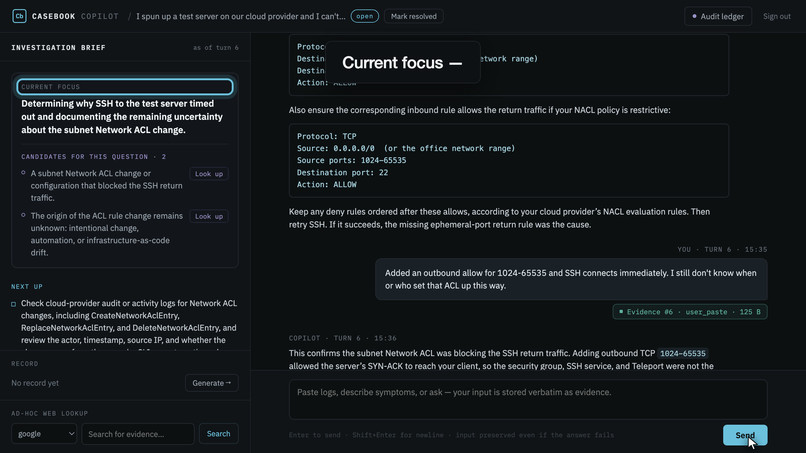Image resolution: width=806 pixels, height=453 pixels.
Task: Click the 1024-65535 inline code in copilot reply
Action: pos(683,353)
